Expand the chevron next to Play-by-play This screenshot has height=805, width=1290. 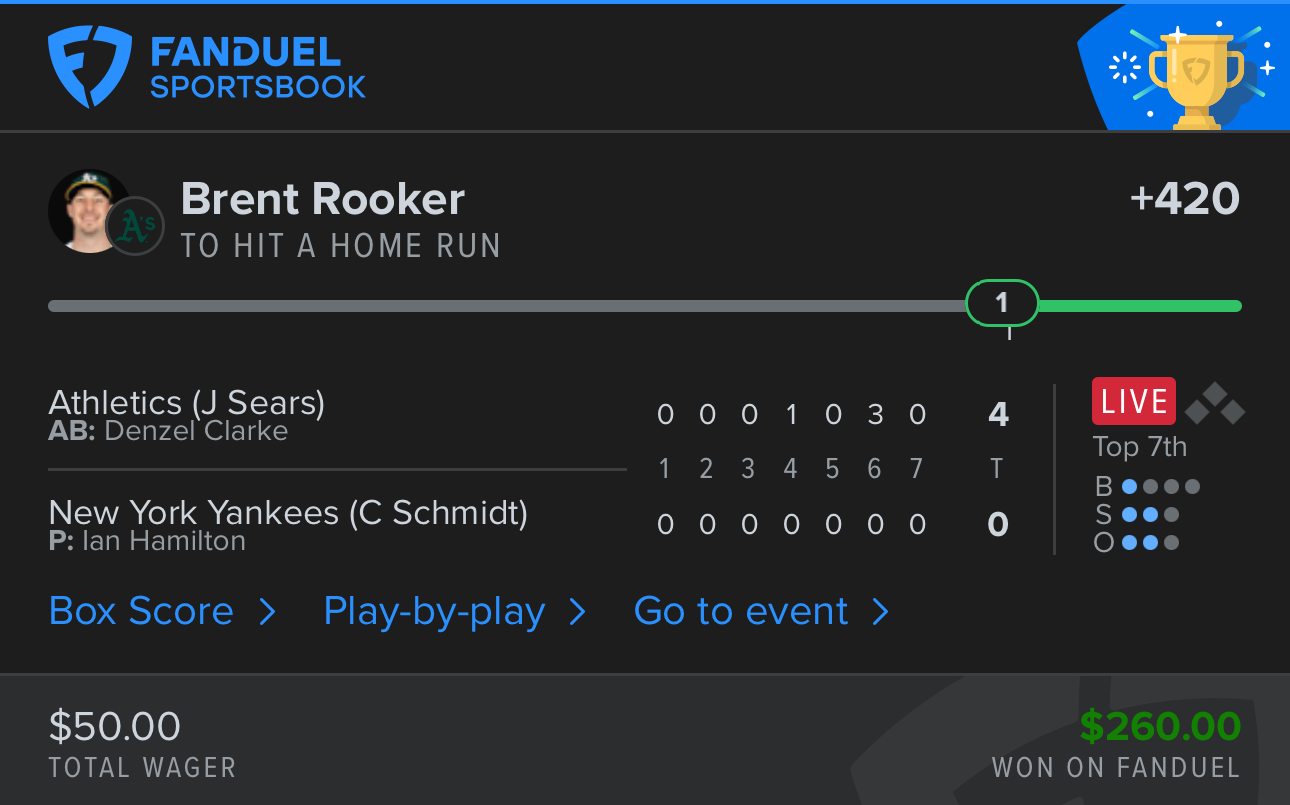coord(577,611)
